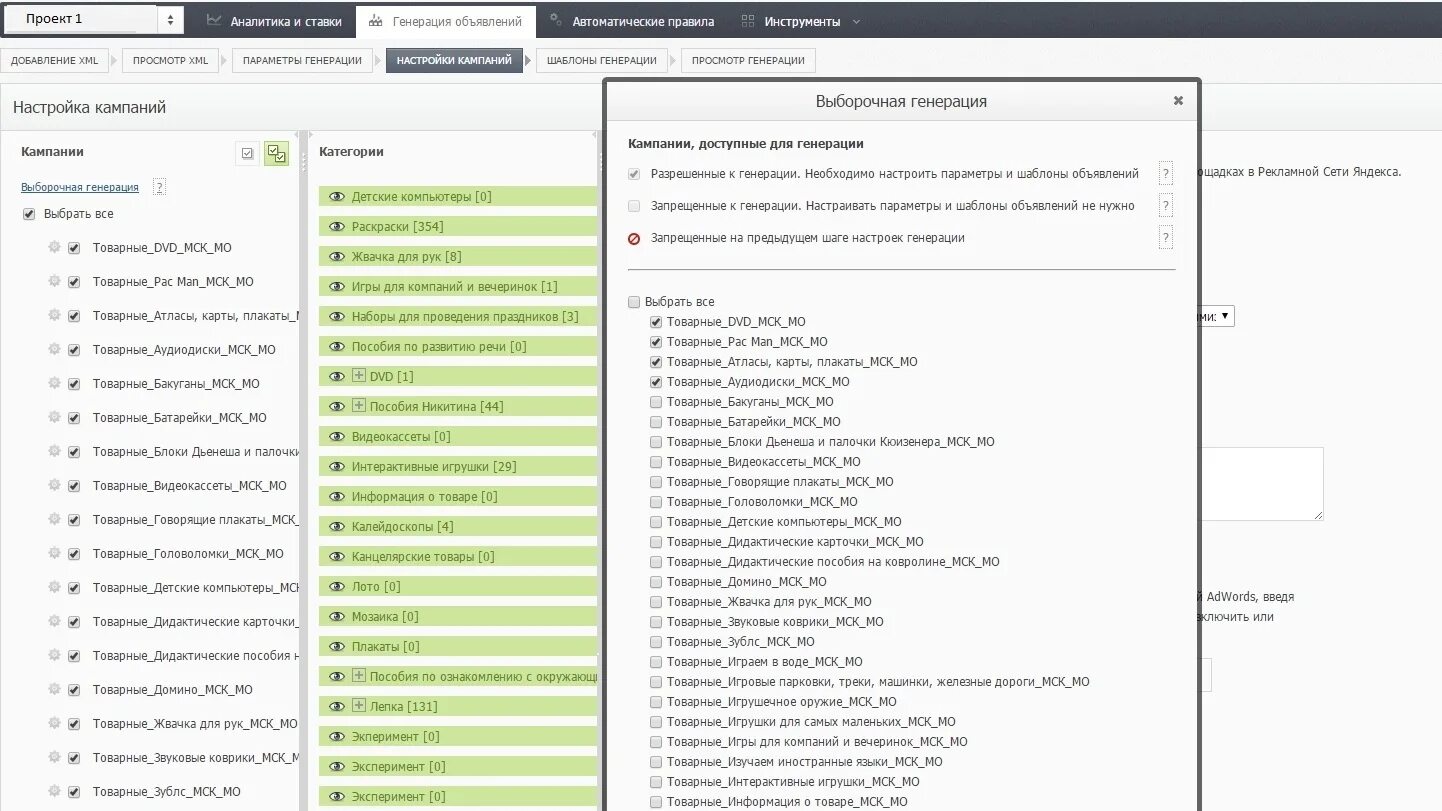
Task: Click help icon for Запрещенные к генерации
Action: [x=1165, y=206]
